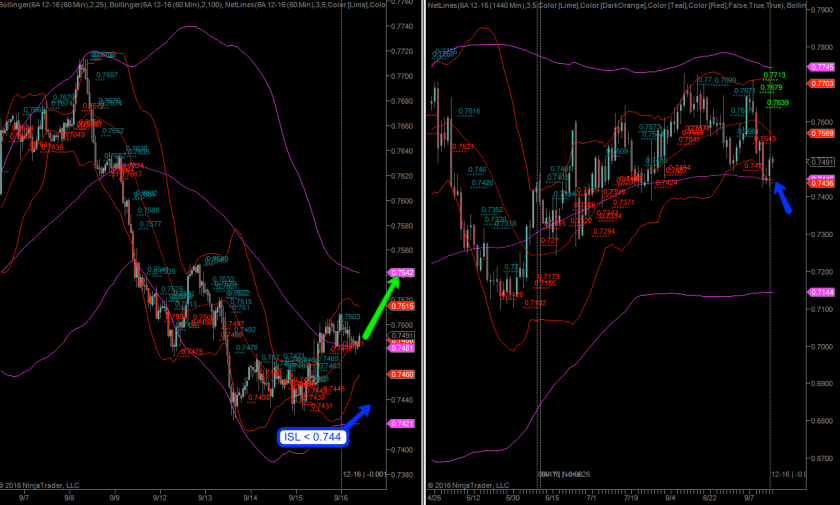Click the 0.7740 price axis label on left chart

[x=402, y=26]
